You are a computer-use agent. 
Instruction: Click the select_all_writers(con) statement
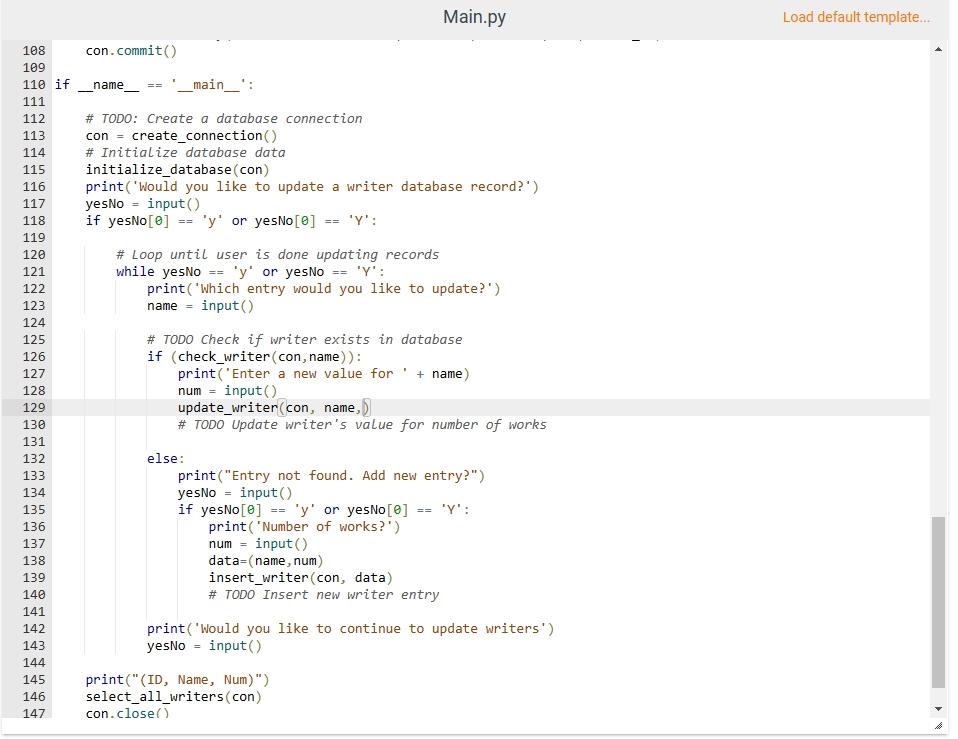tap(173, 696)
